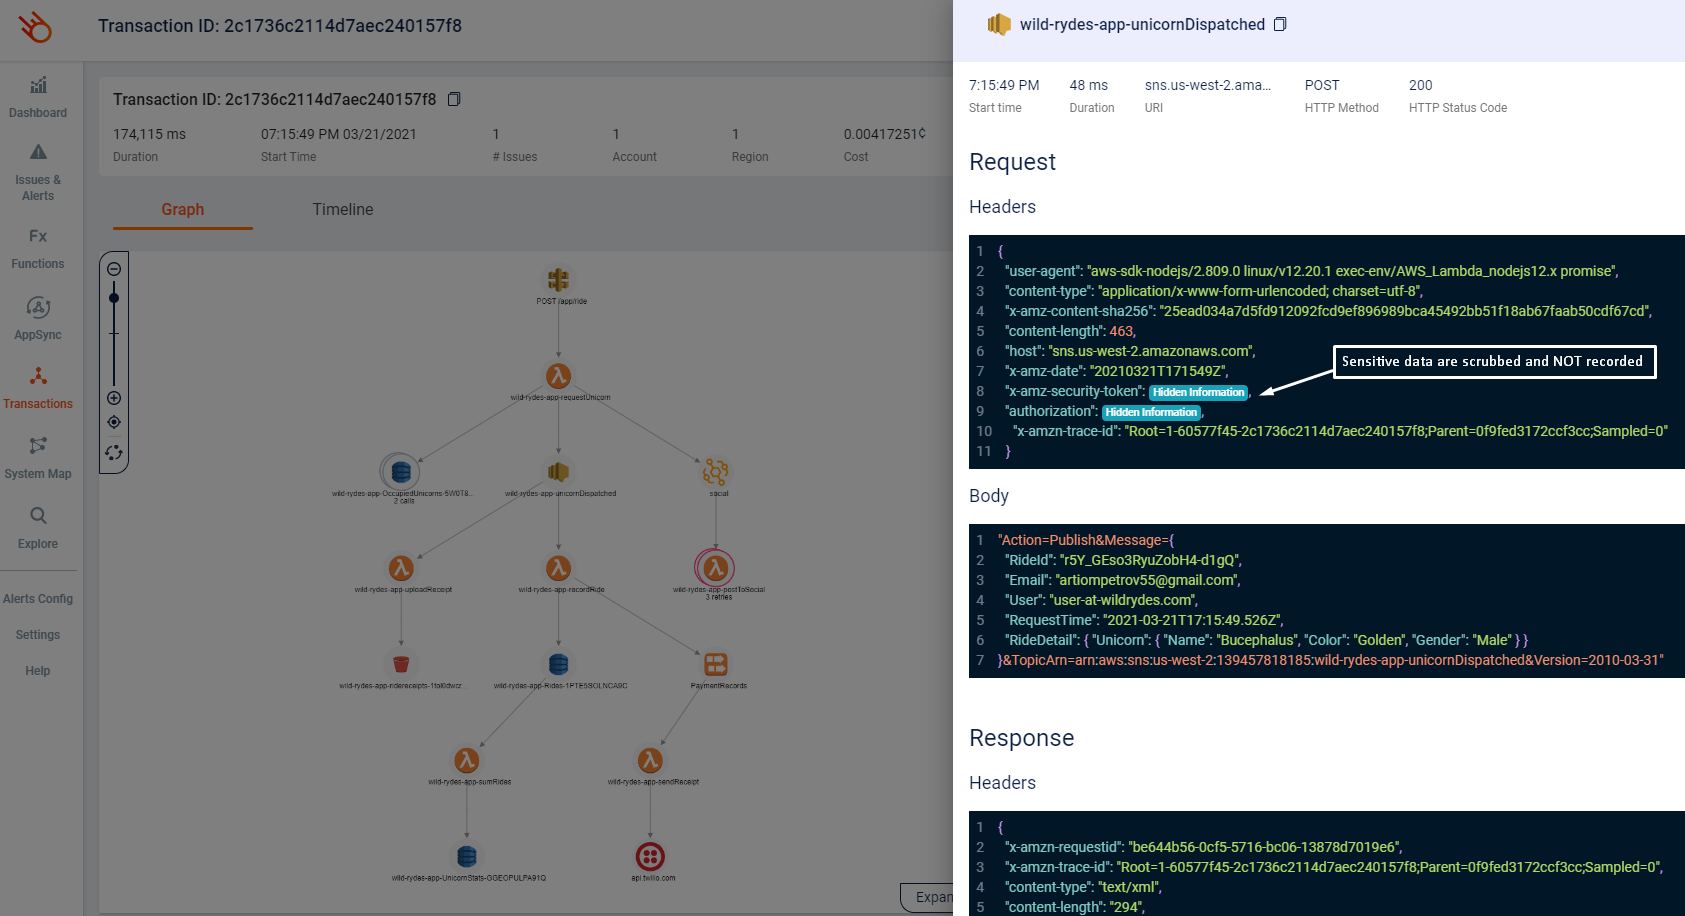The width and height of the screenshot is (1685, 916).
Task: Open the Functions sidebar item
Action: 38,249
